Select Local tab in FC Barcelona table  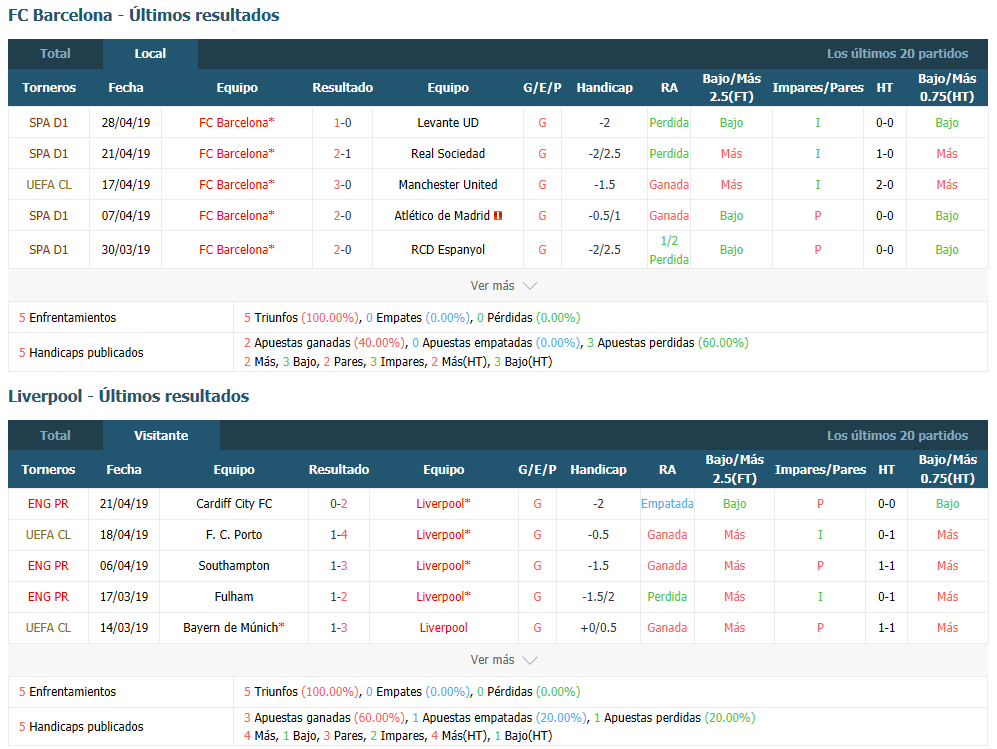pyautogui.click(x=150, y=54)
